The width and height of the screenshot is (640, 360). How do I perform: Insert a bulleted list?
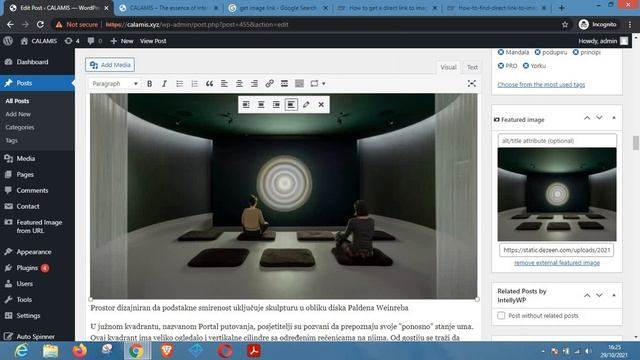179,84
